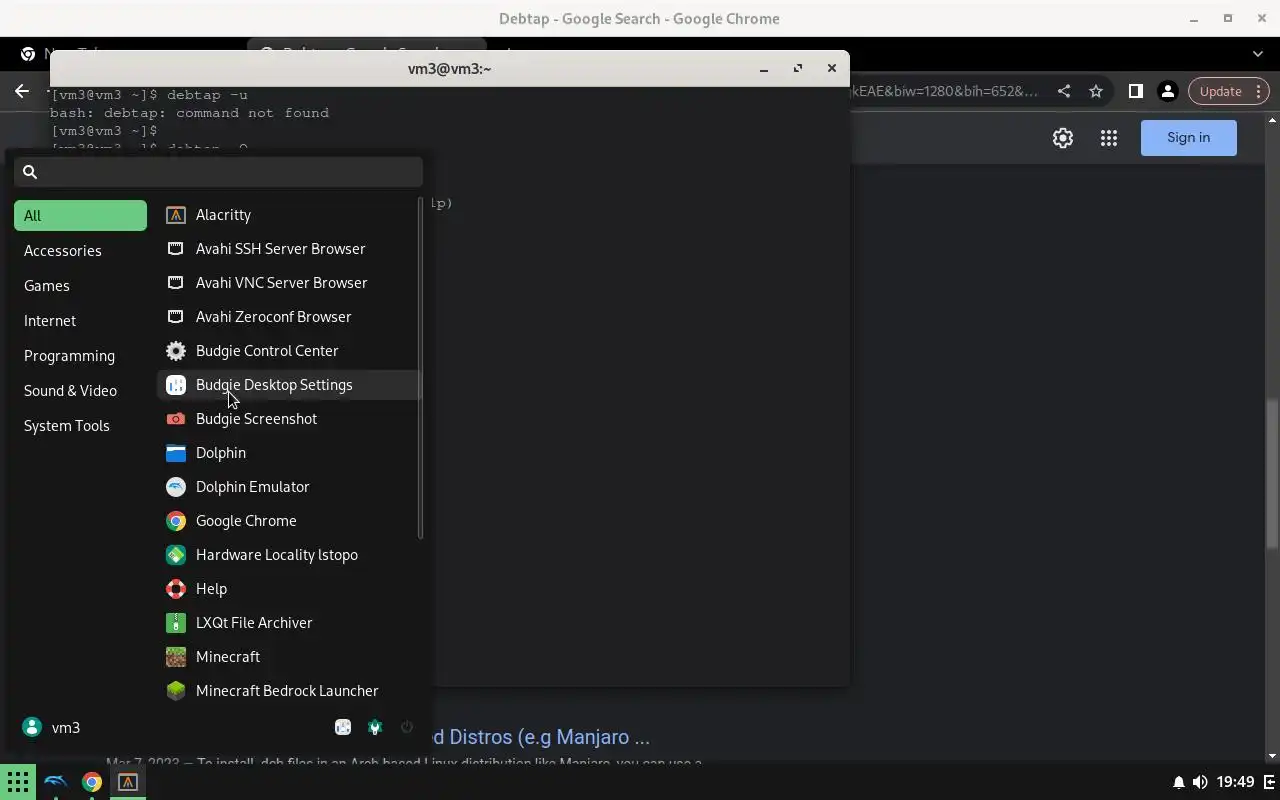The image size is (1280, 800).
Task: Click the vm3 user entry in the menu
Action: [x=51, y=728]
